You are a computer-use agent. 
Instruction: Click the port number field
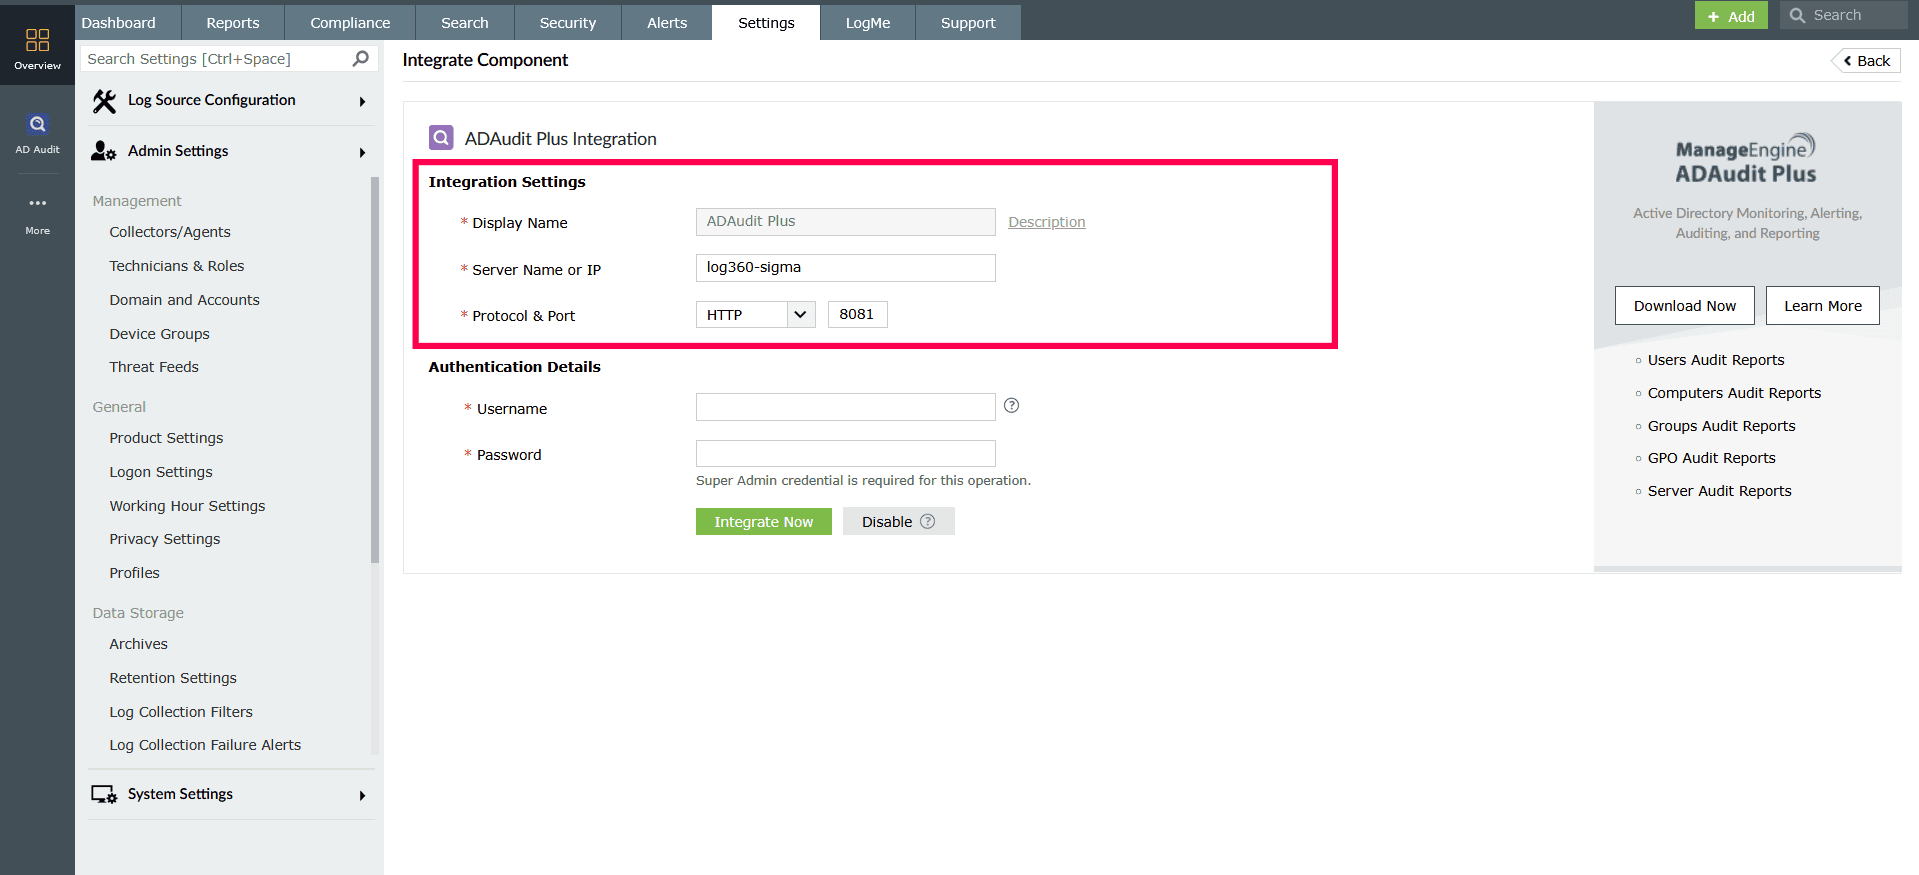click(858, 315)
